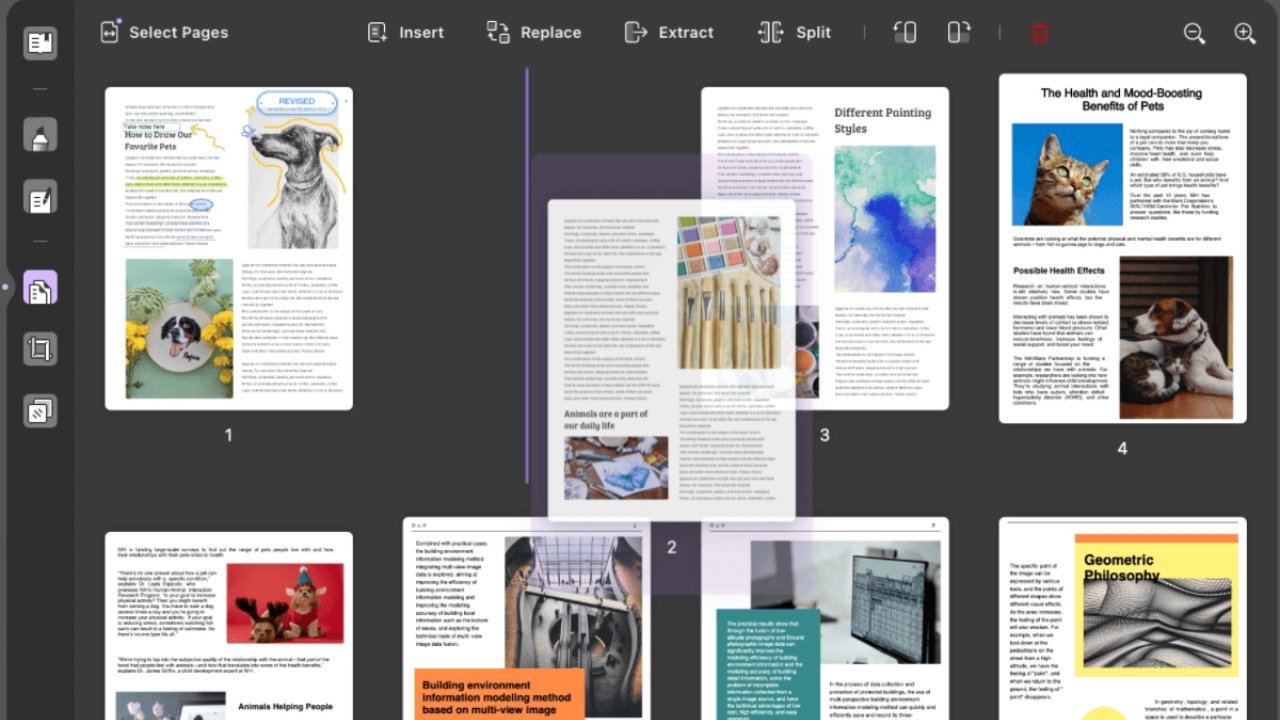Screen dimensions: 1280x720
Task: Zoom out the page thumbnails
Action: (x=1194, y=33)
